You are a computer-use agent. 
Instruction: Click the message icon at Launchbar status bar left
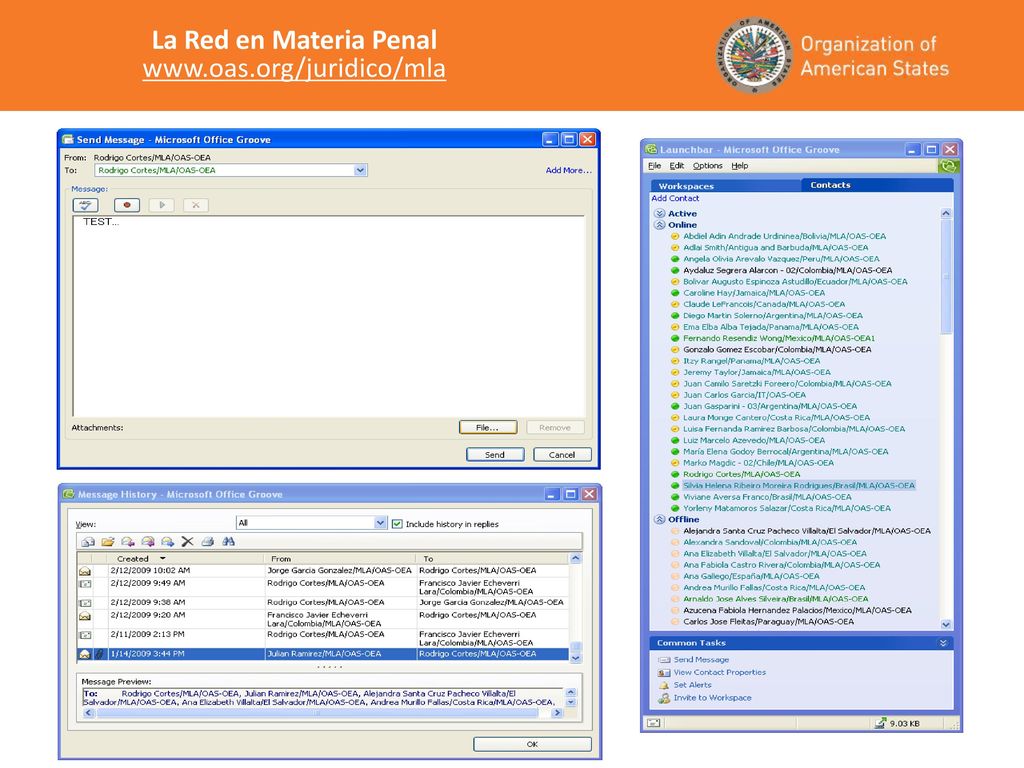[x=654, y=723]
